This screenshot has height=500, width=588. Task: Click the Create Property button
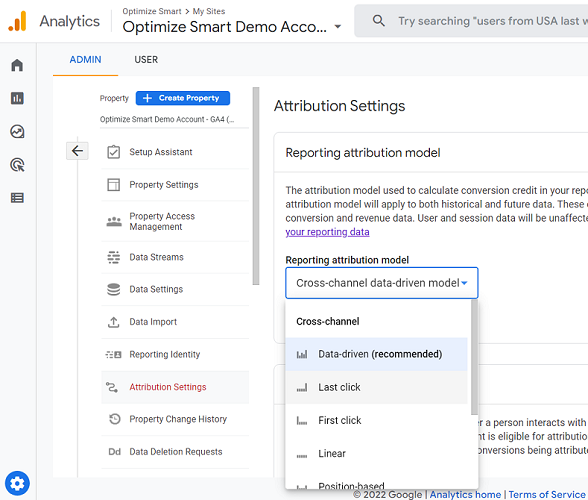click(183, 98)
